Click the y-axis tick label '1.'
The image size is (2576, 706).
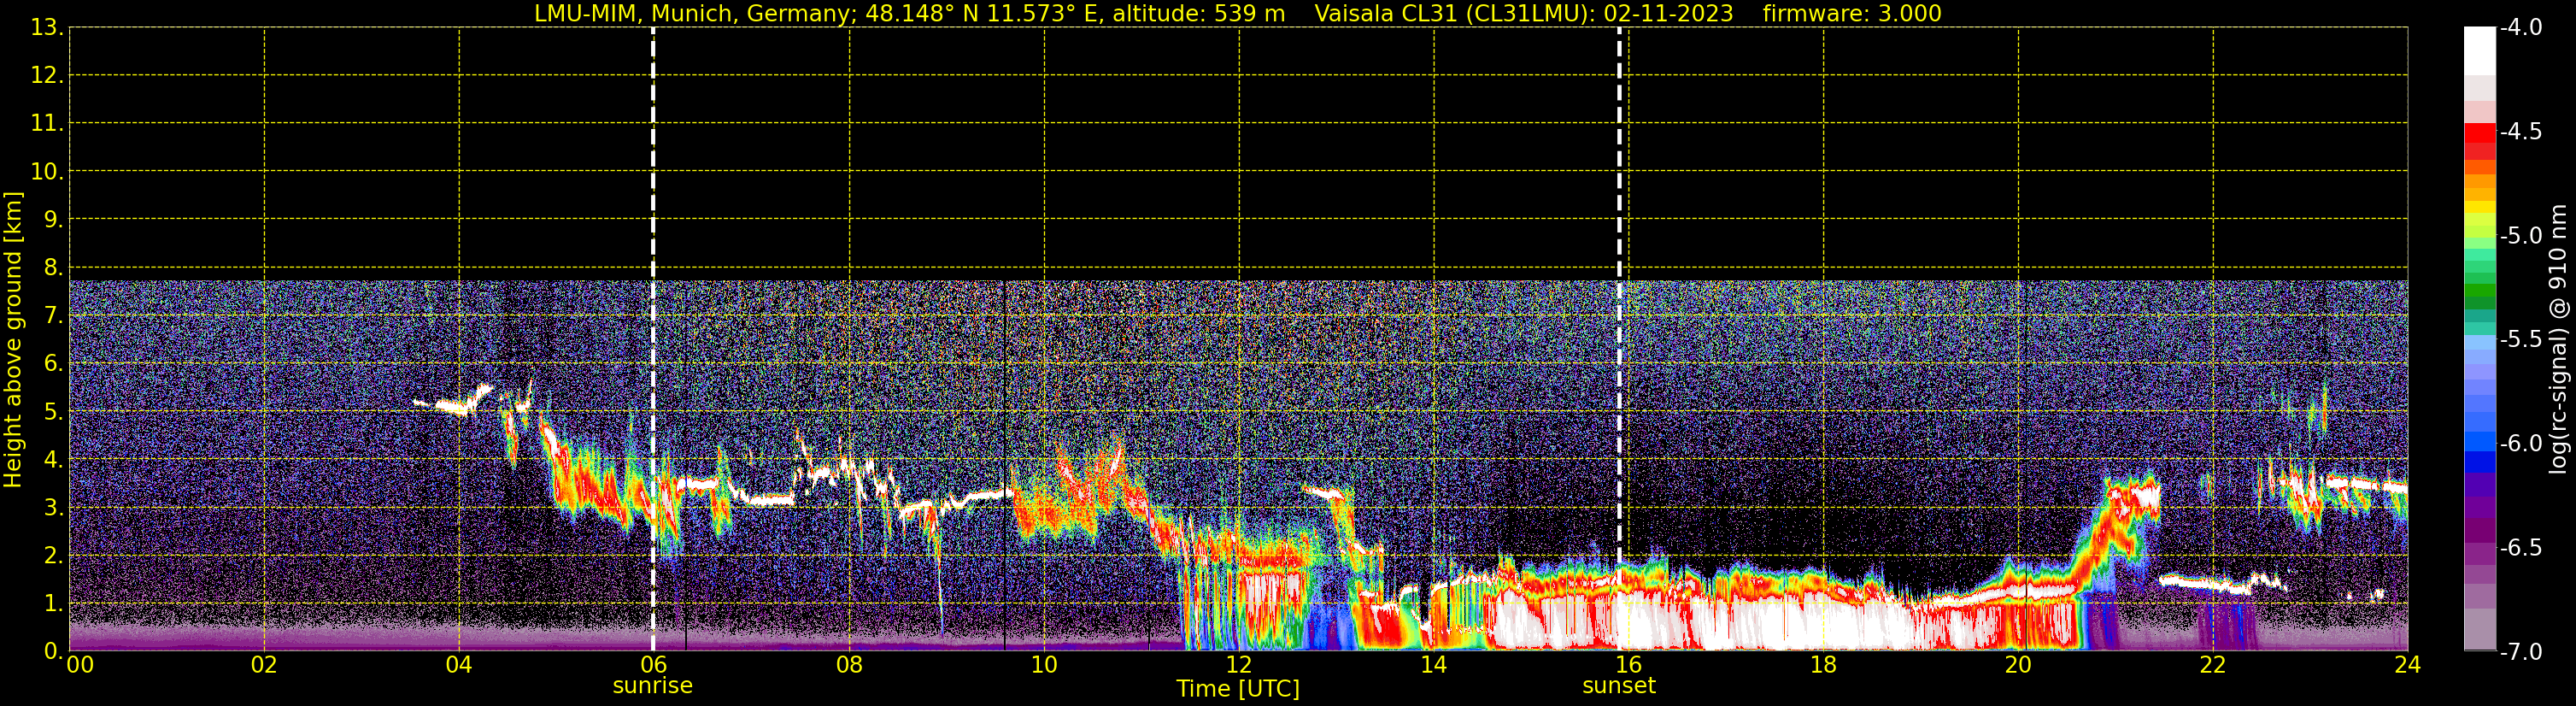coord(53,603)
